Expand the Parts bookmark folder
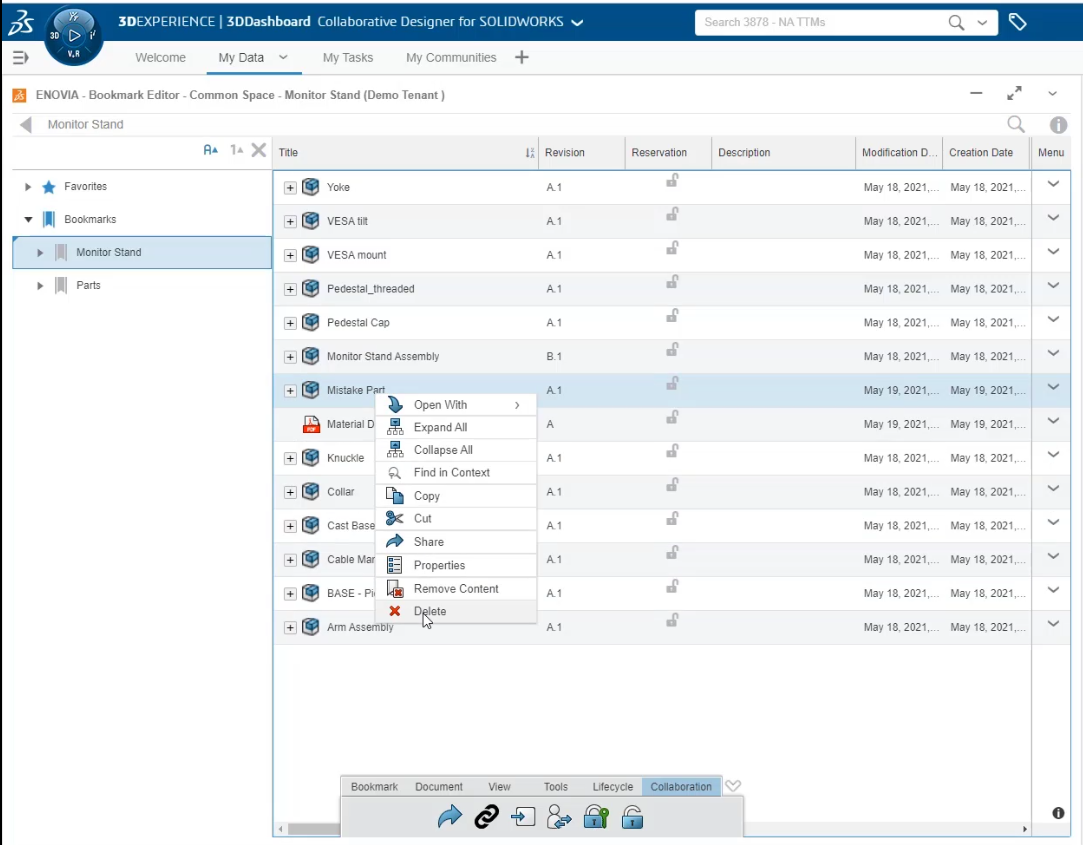The image size is (1083, 845). coord(41,286)
